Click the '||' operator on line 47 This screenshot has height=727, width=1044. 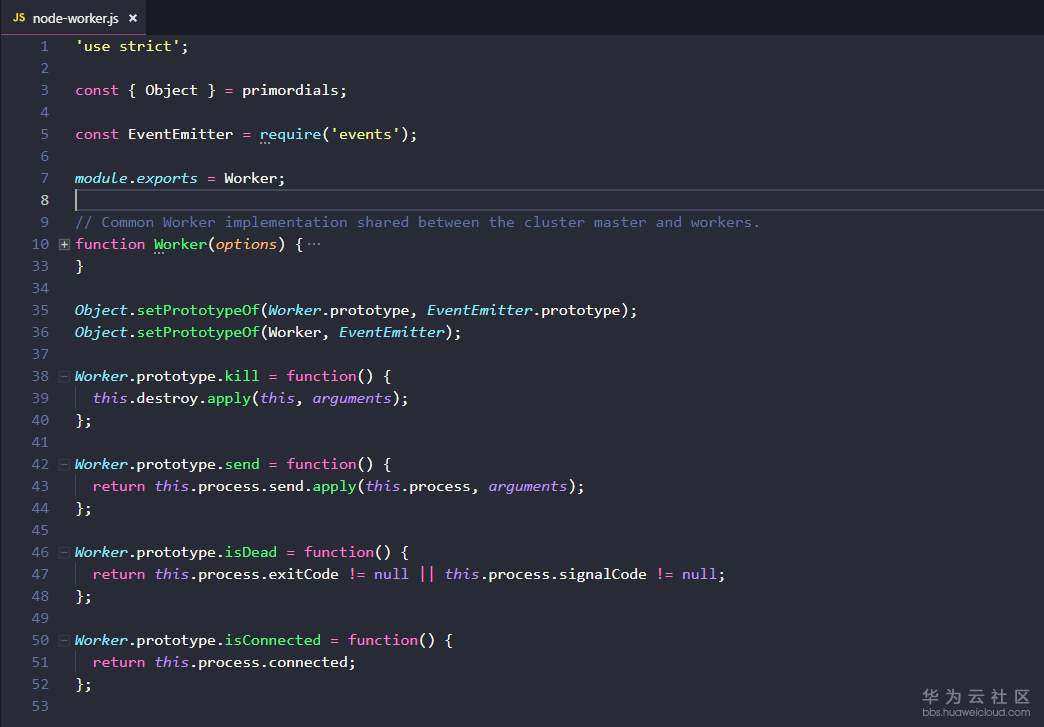pos(427,574)
